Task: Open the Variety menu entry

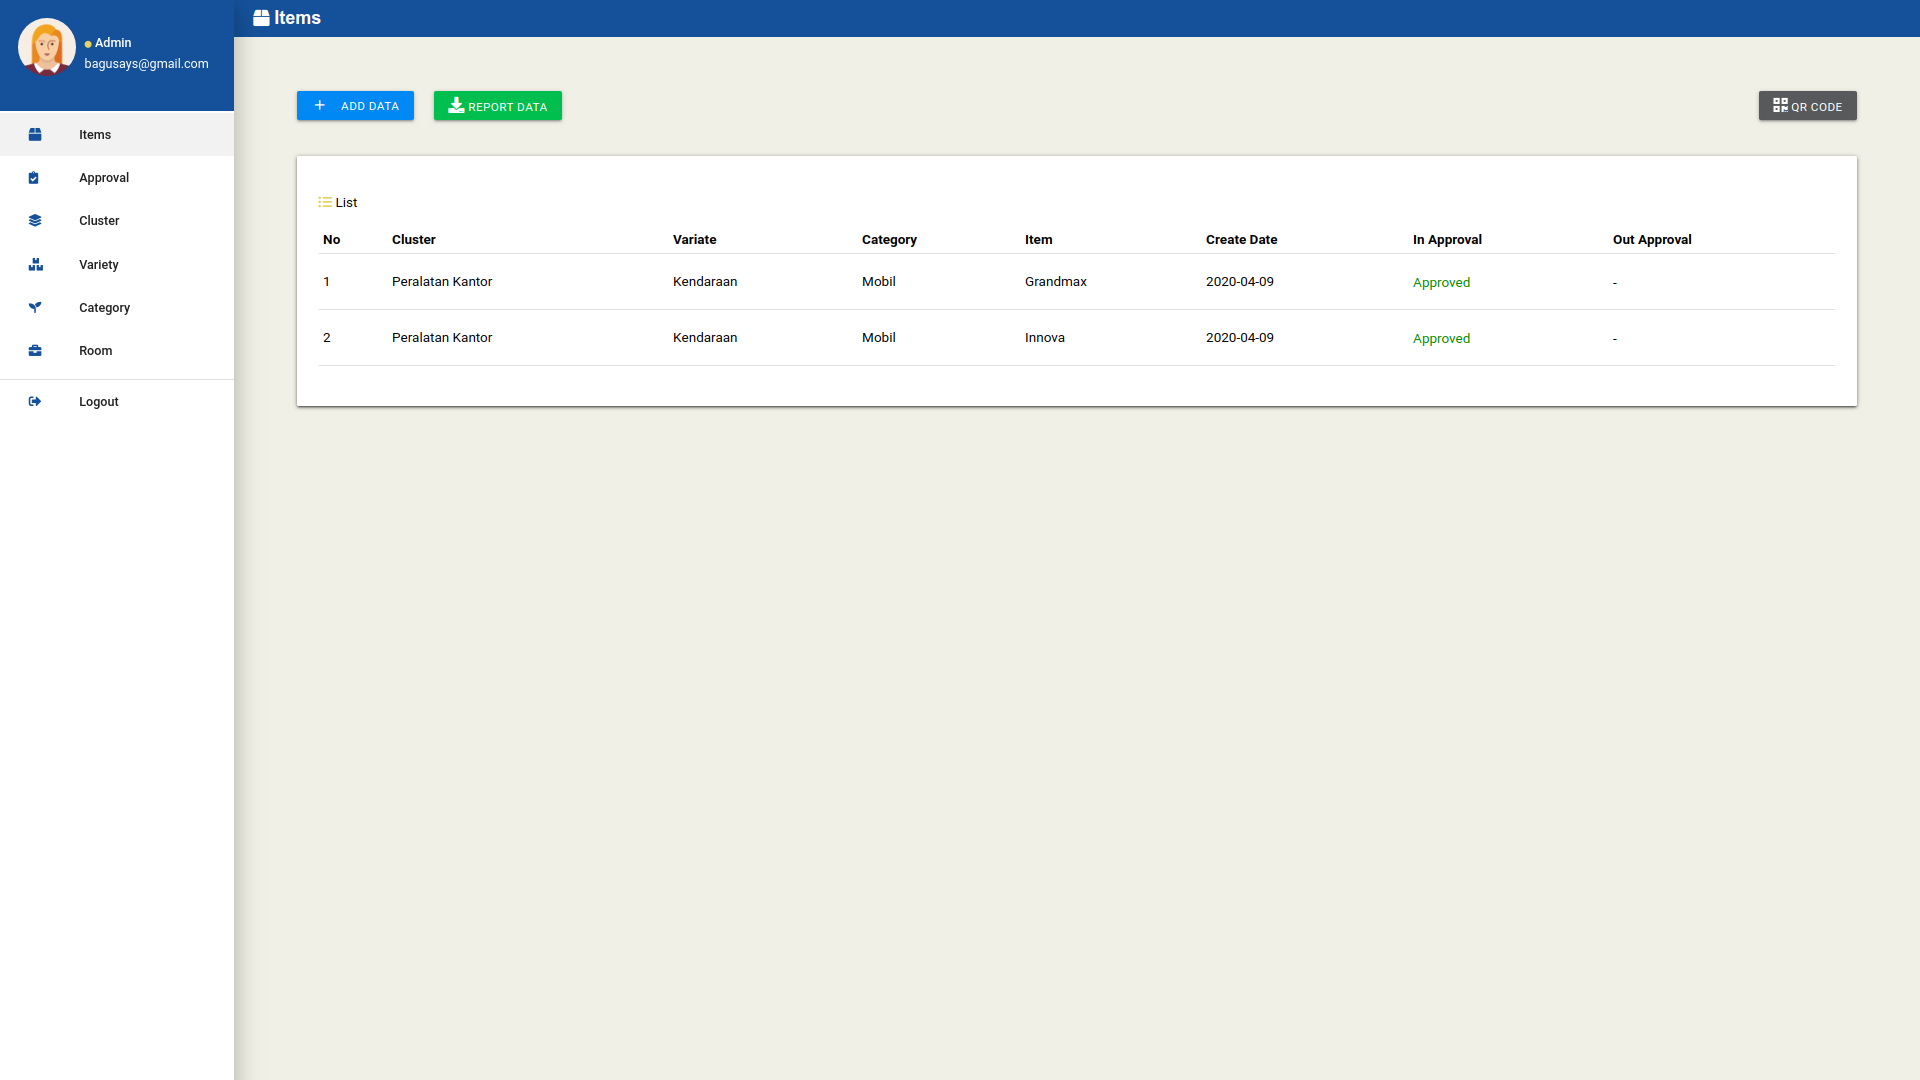Action: pyautogui.click(x=98, y=265)
